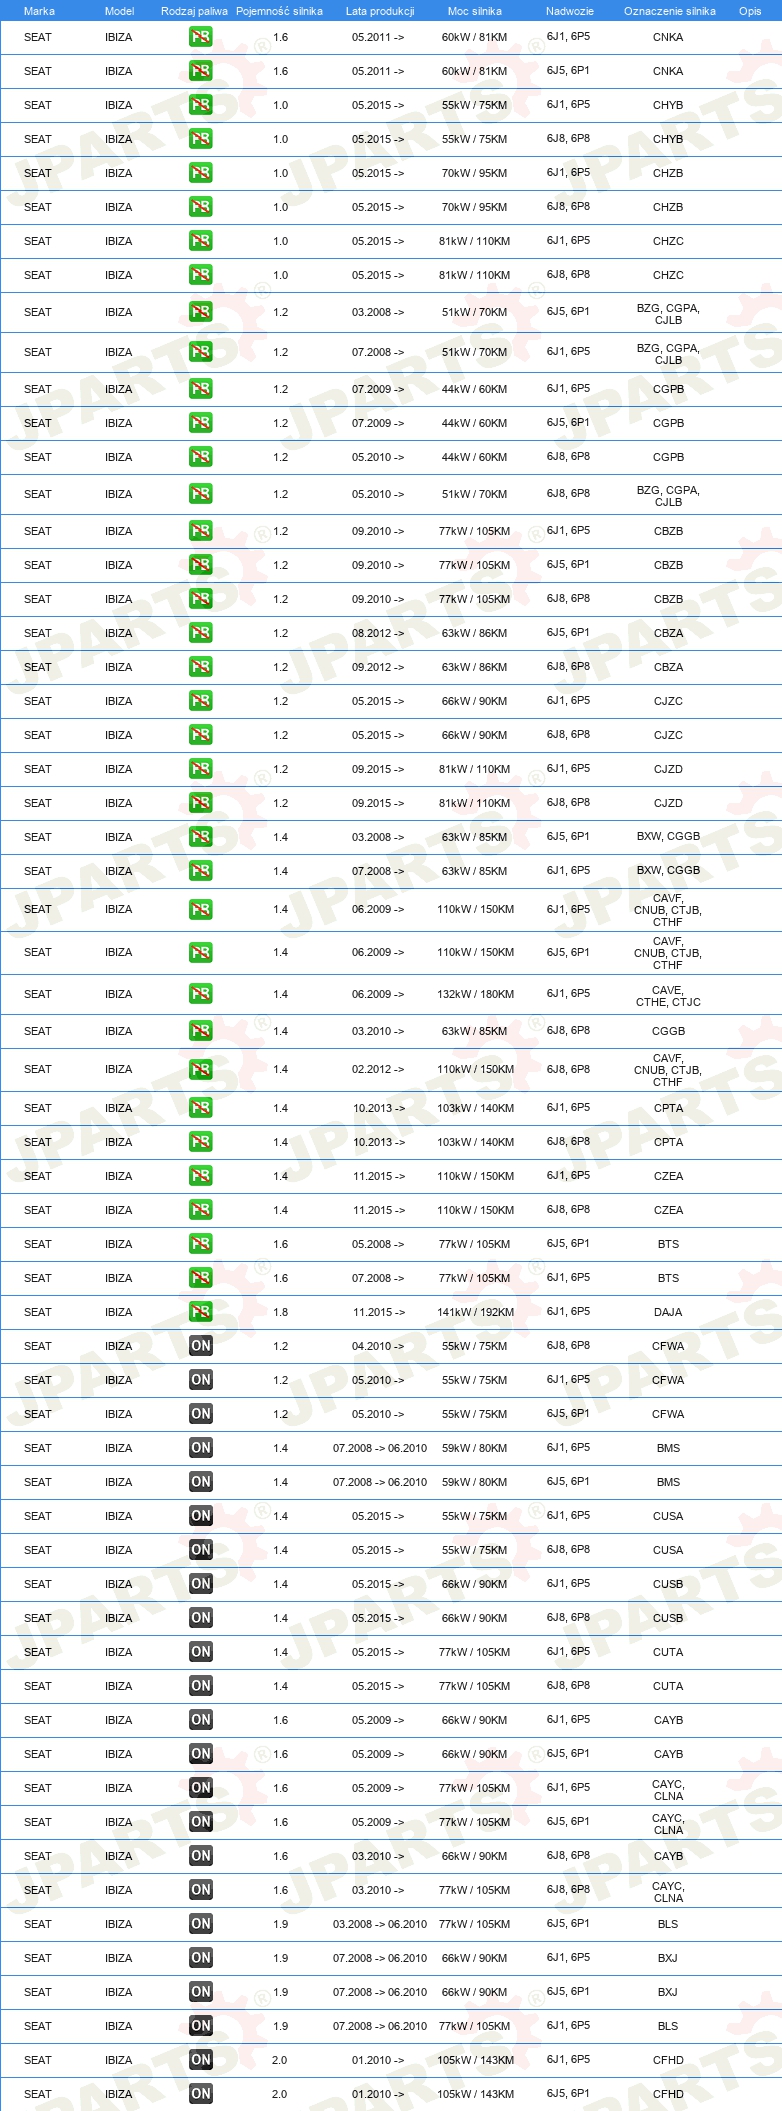Image resolution: width=782 pixels, height=2111 pixels.
Task: Click the CHYB code in the 6J8, 6P8 row
Action: 668,139
